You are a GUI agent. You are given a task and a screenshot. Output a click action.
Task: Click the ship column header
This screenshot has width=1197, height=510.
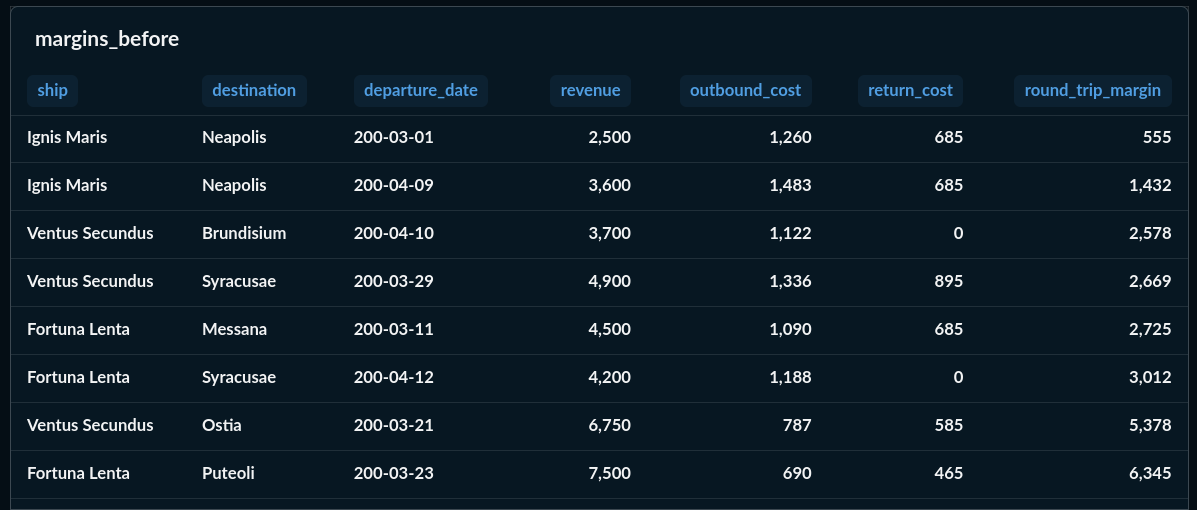52,90
